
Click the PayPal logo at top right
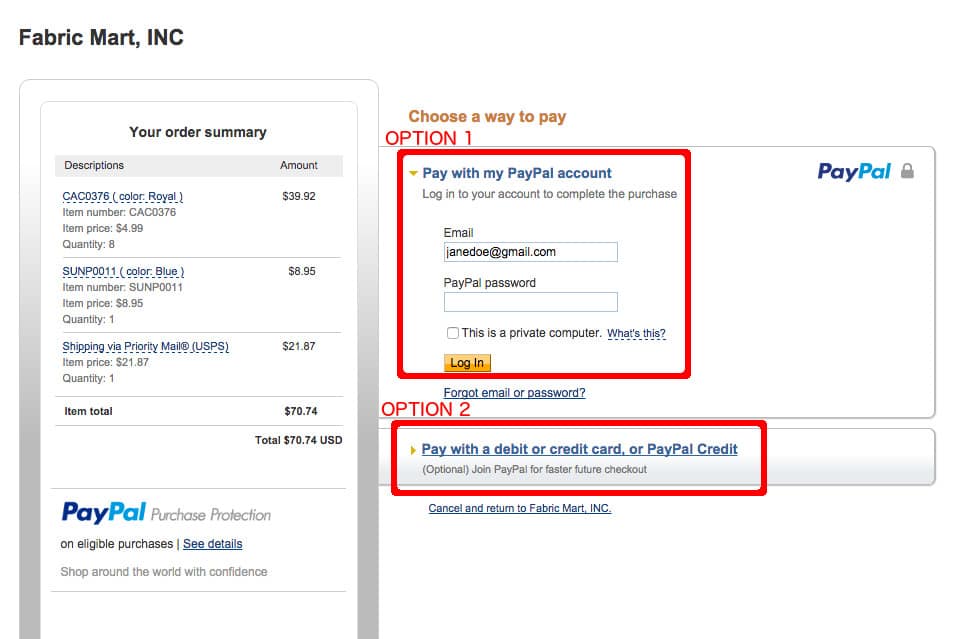pyautogui.click(x=853, y=171)
